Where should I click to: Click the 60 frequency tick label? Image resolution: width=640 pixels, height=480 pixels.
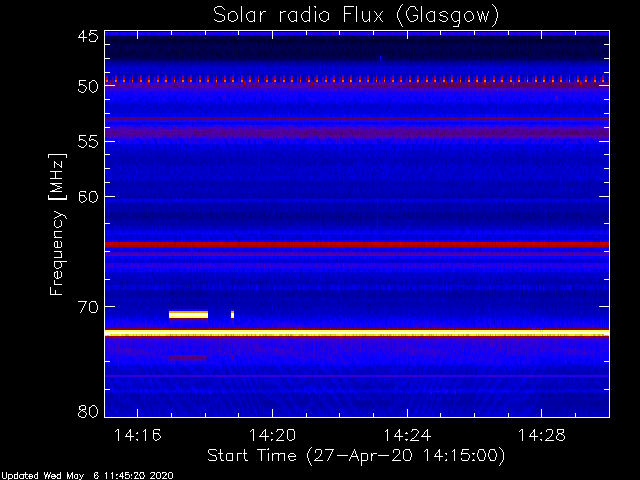point(88,197)
